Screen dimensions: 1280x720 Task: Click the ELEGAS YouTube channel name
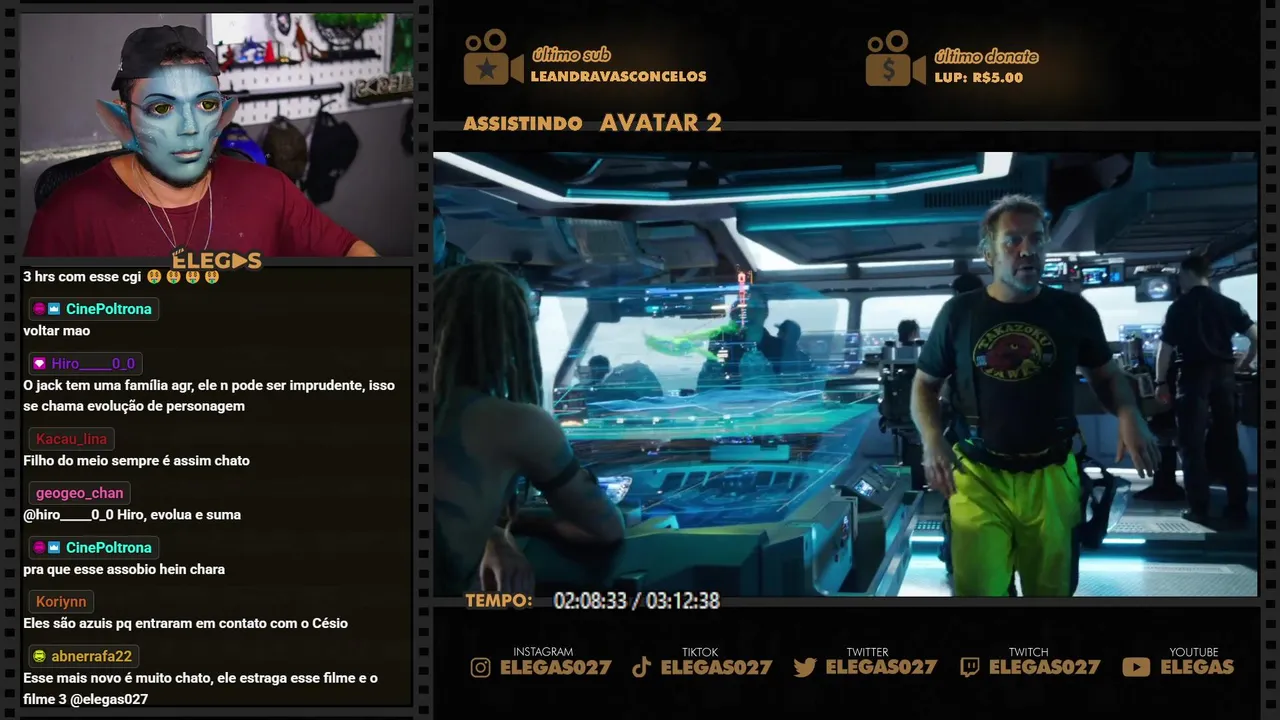[1197, 667]
